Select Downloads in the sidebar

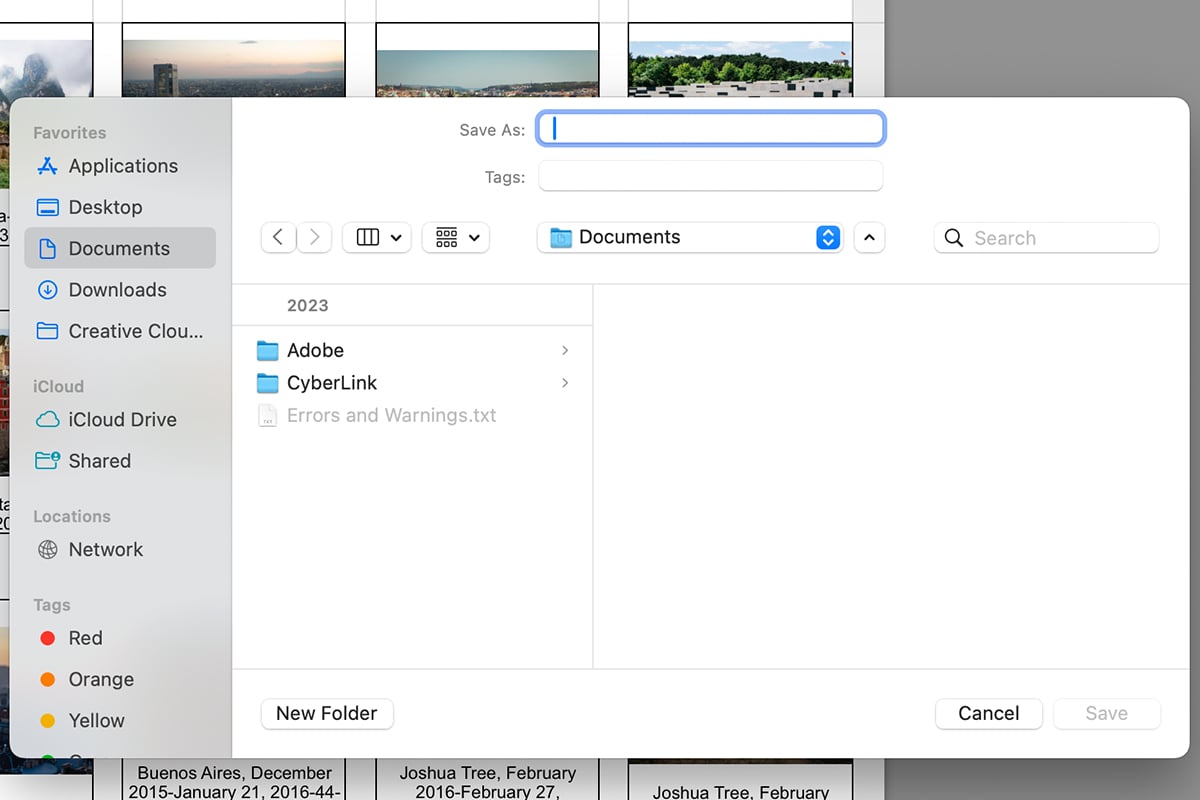117,290
